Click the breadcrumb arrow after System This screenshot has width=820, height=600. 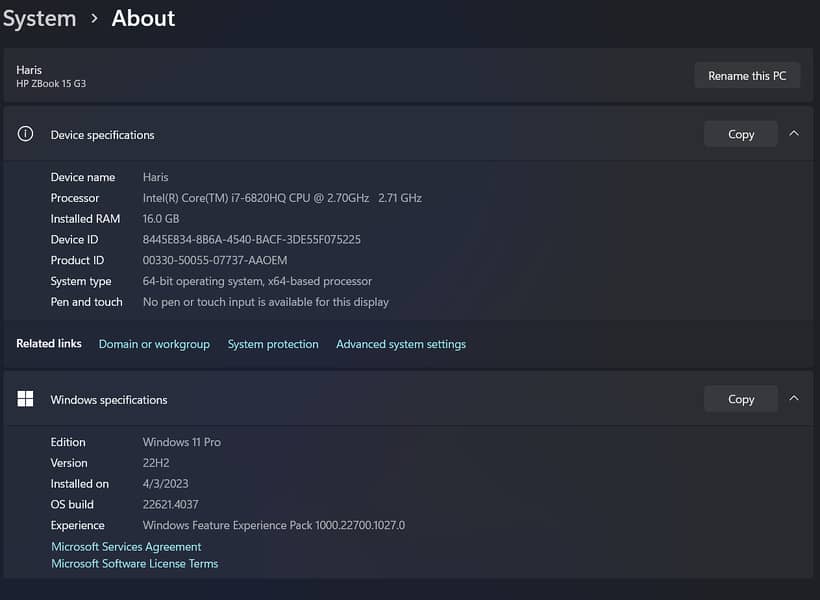pyautogui.click(x=94, y=19)
